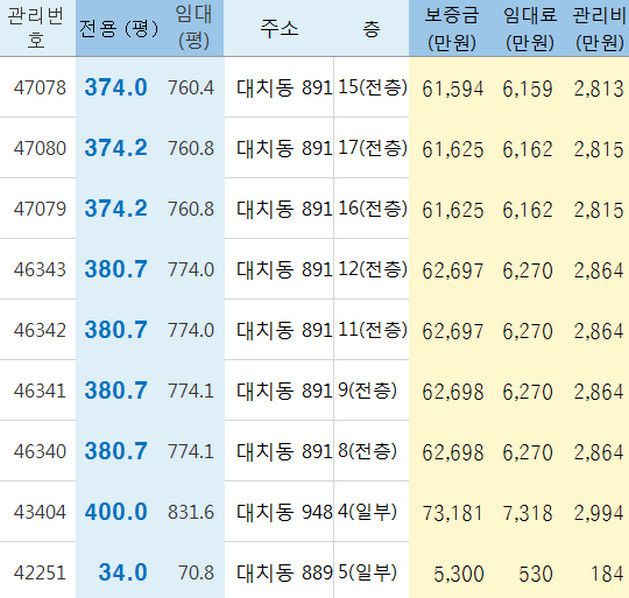This screenshot has height=598, width=629.
Task: Click maintenance fee 184
Action: pyautogui.click(x=607, y=574)
